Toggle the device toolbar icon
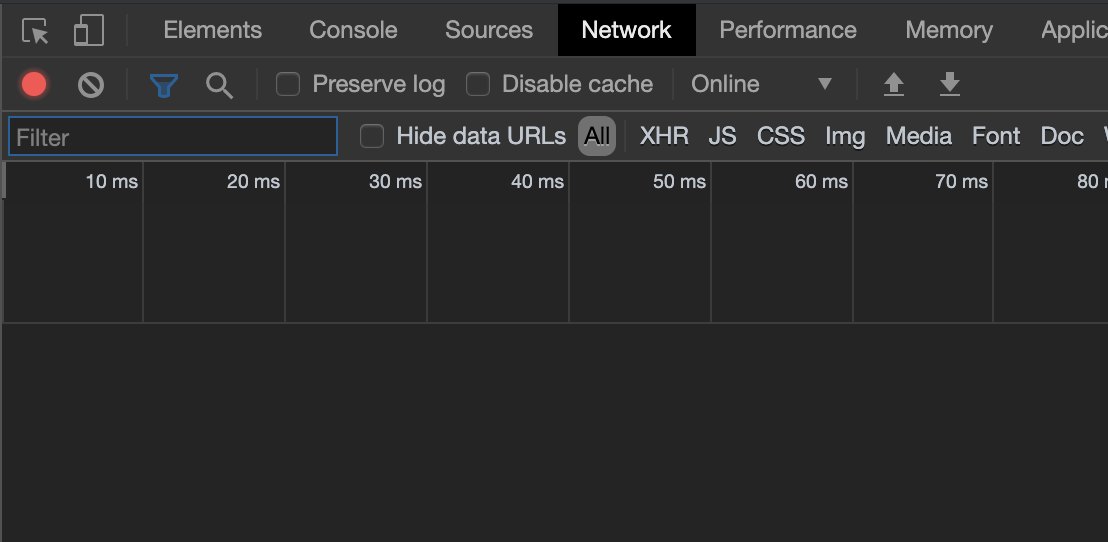This screenshot has height=542, width=1108. click(x=89, y=30)
